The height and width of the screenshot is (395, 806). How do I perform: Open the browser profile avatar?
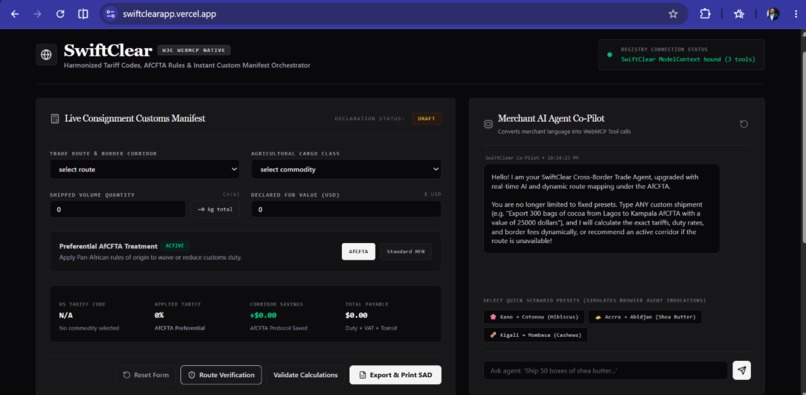coord(773,14)
